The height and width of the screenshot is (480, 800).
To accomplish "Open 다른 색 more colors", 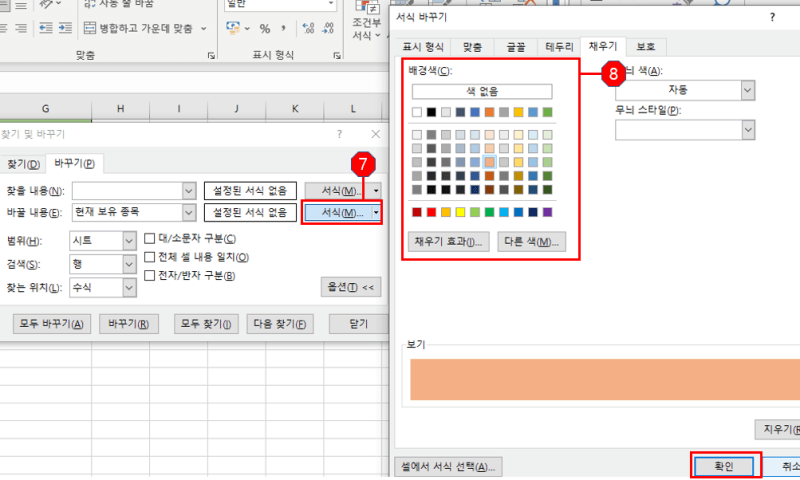I will coord(531,241).
